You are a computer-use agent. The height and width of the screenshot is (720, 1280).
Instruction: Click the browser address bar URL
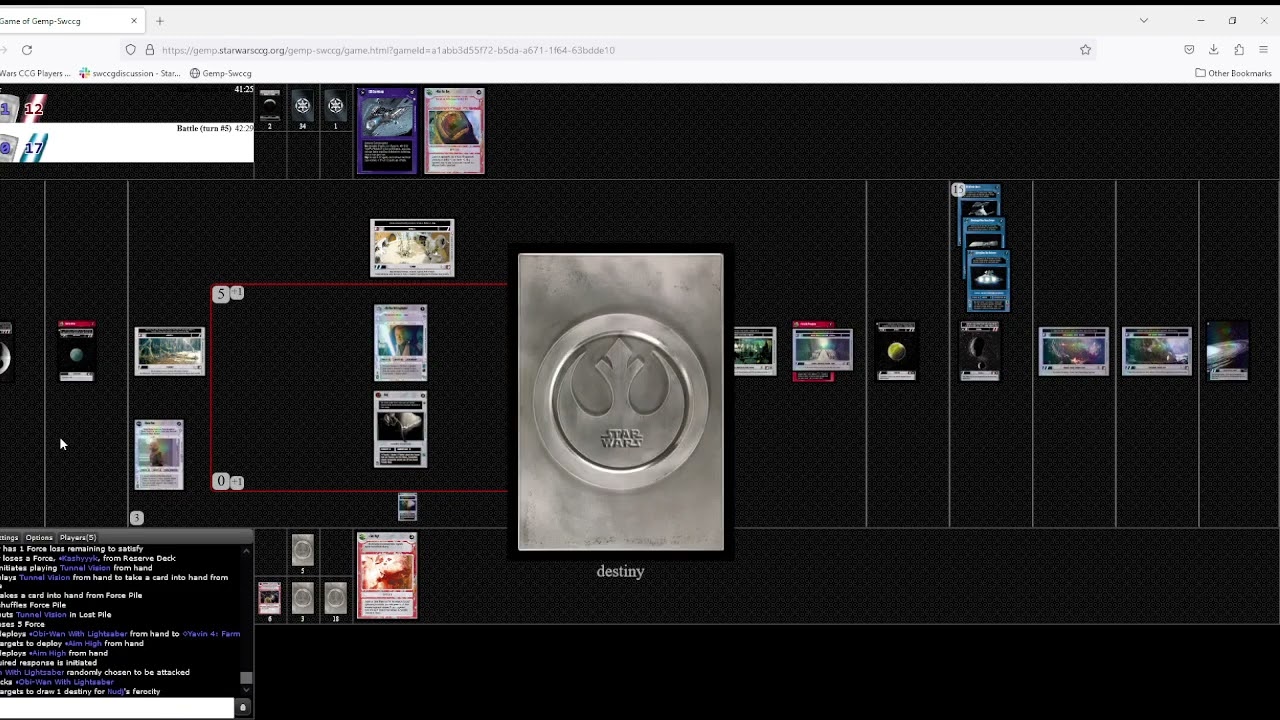[x=388, y=50]
